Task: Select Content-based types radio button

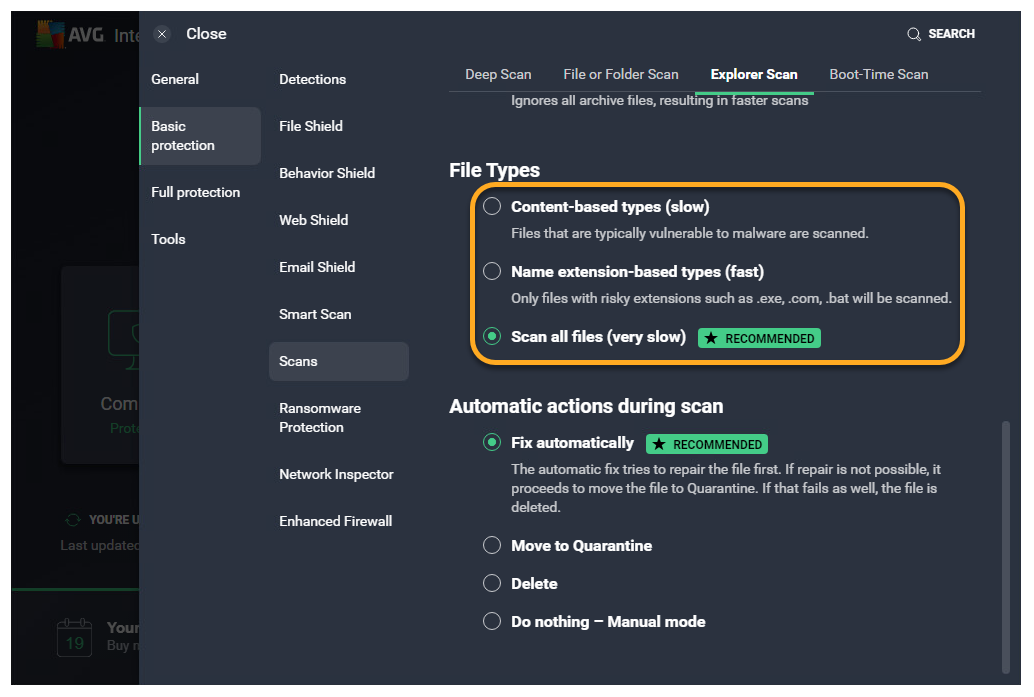Action: [x=492, y=207]
